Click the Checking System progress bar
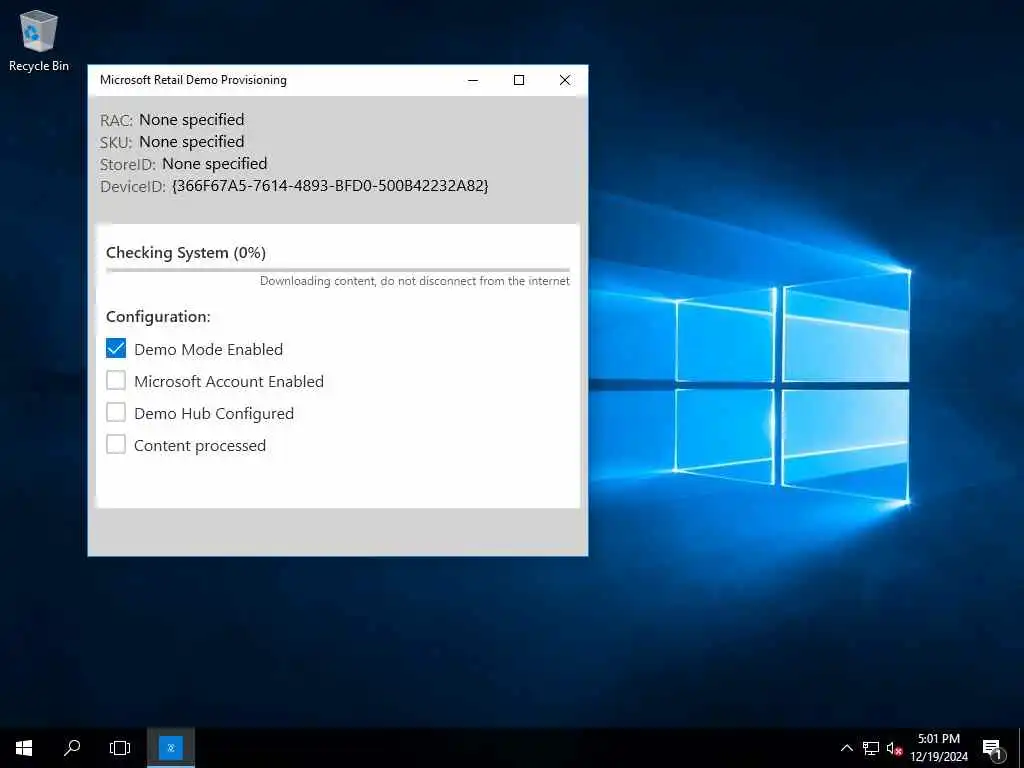This screenshot has width=1024, height=768. pos(338,270)
